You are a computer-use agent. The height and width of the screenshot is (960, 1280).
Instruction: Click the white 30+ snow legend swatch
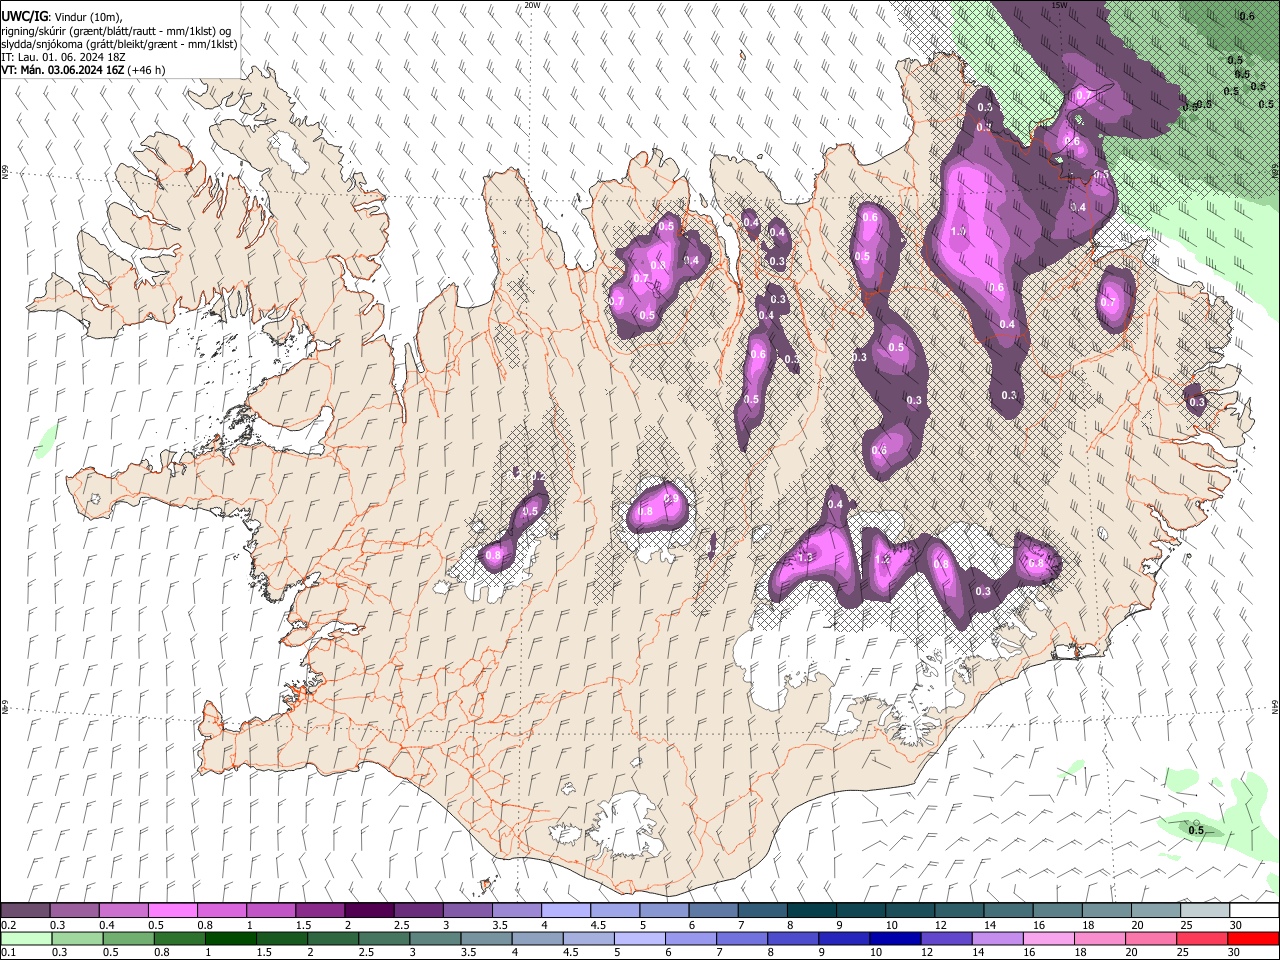tap(1254, 911)
